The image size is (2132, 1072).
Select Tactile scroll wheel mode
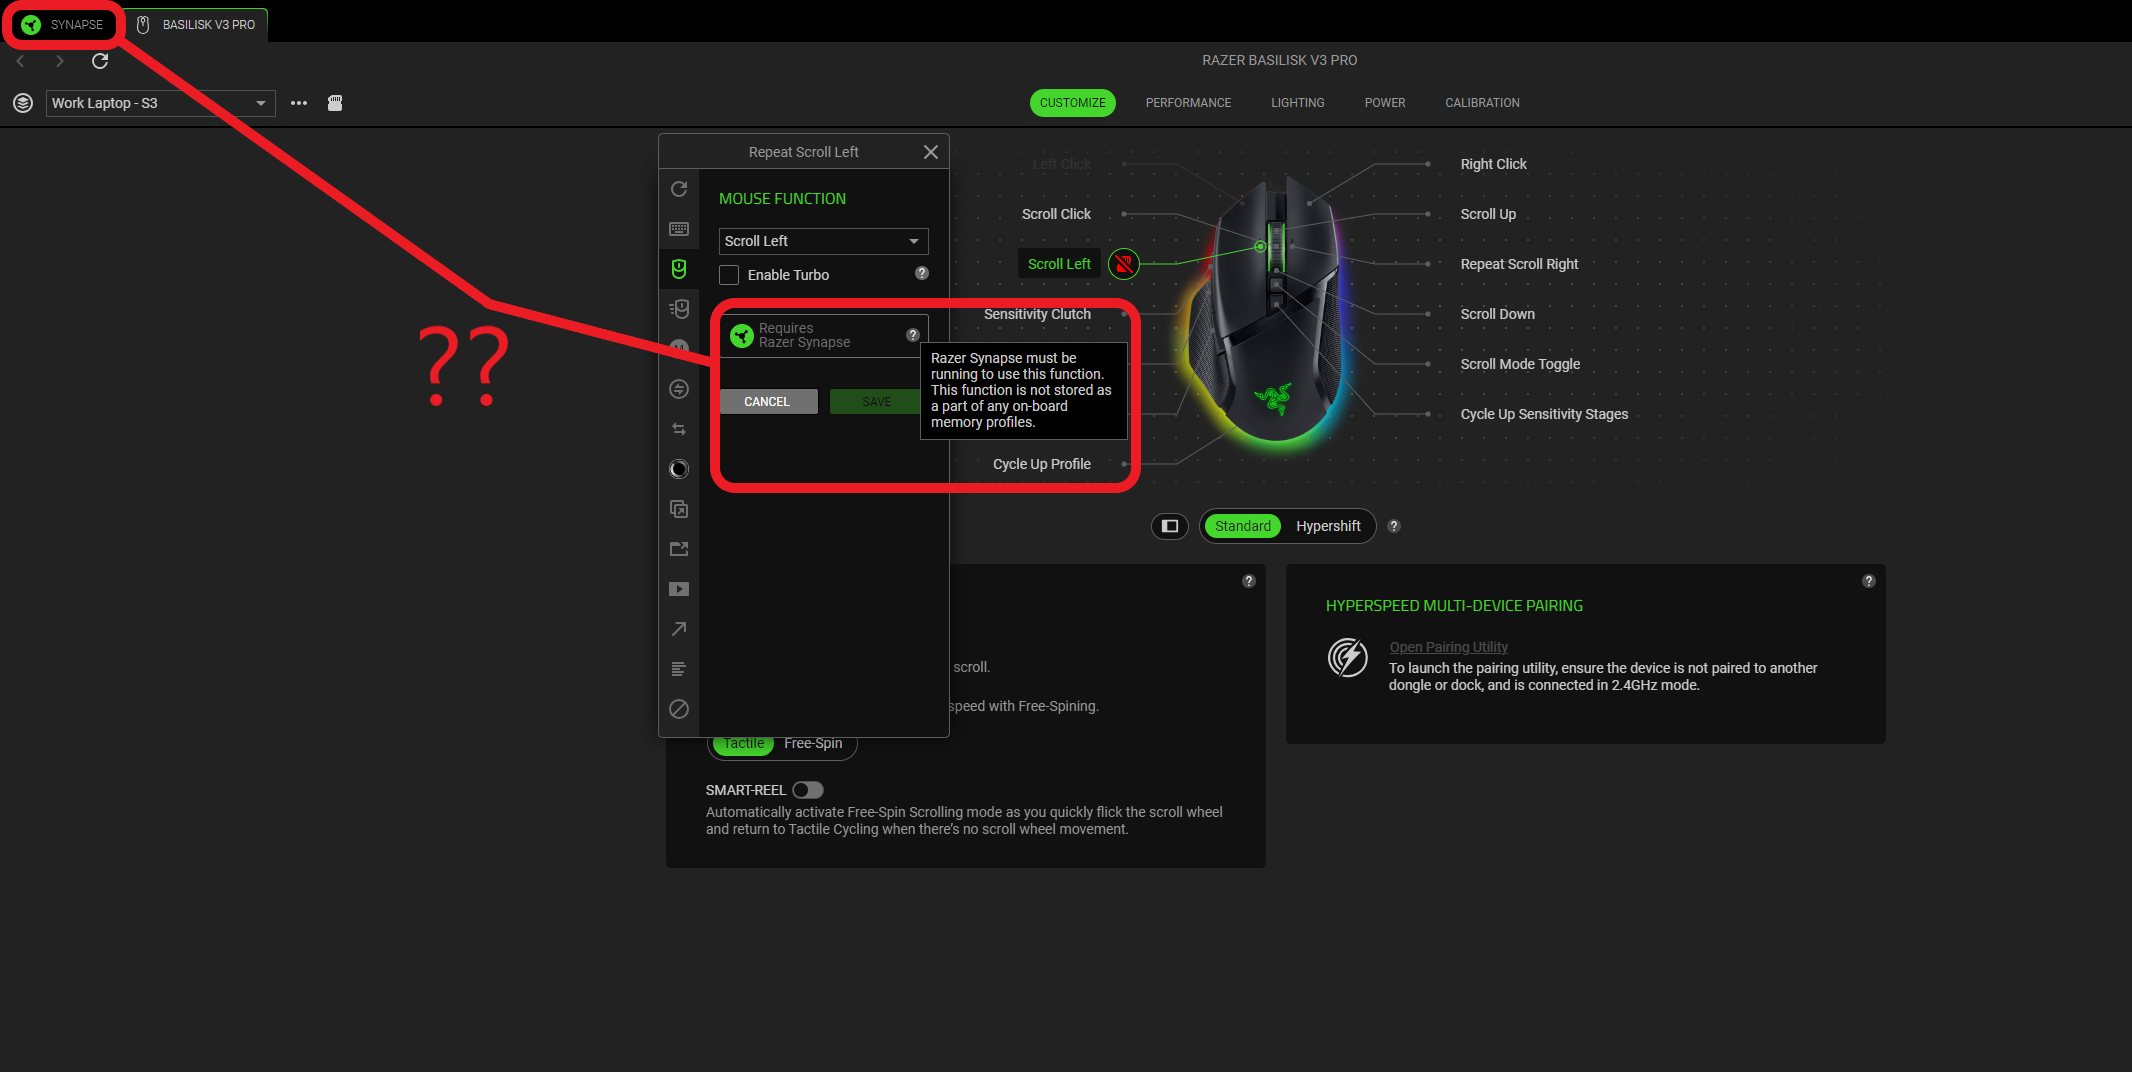tap(744, 744)
